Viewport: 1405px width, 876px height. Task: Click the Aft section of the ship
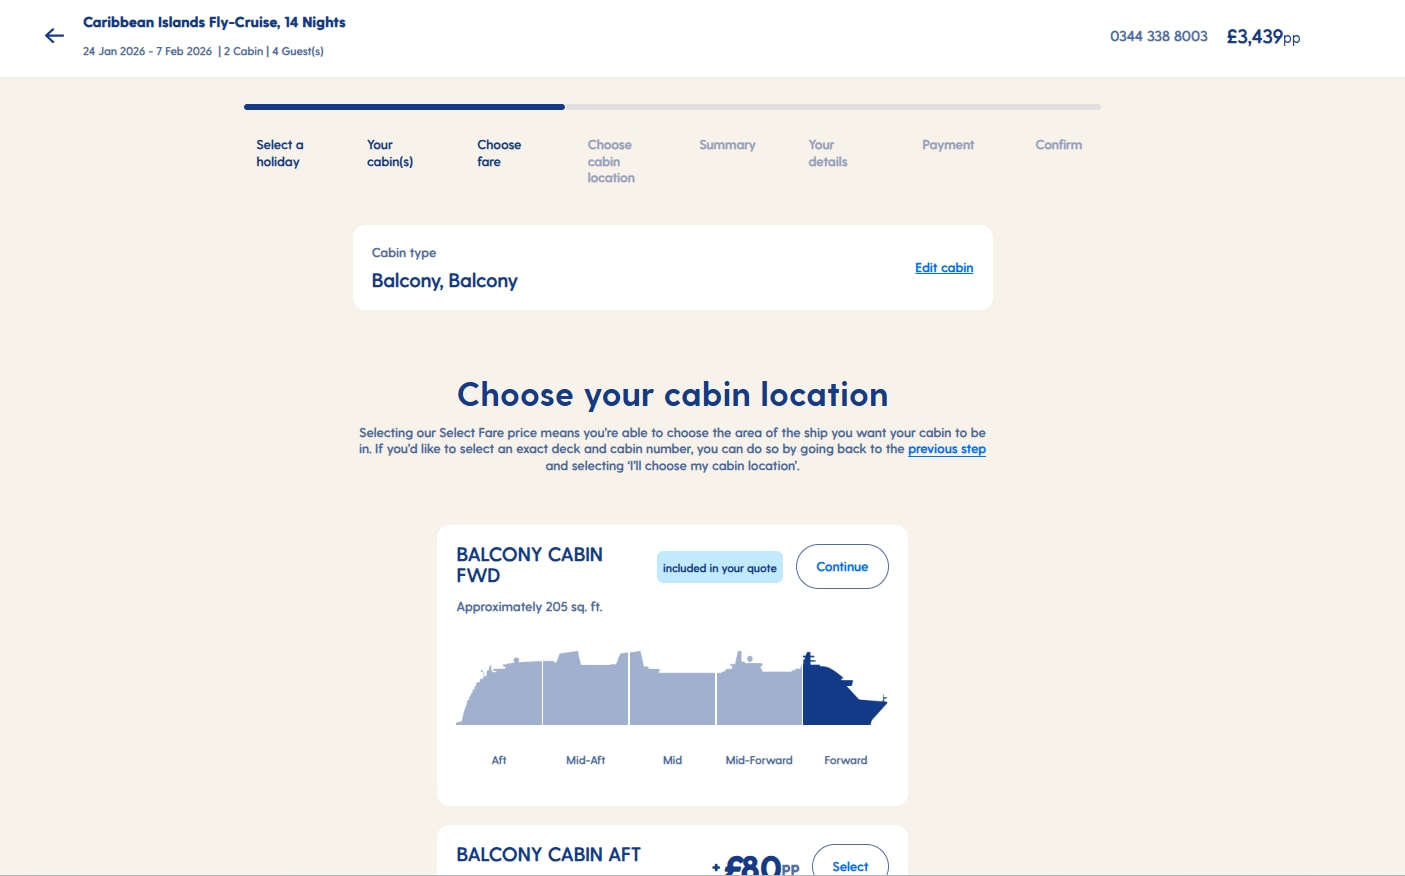pyautogui.click(x=499, y=692)
